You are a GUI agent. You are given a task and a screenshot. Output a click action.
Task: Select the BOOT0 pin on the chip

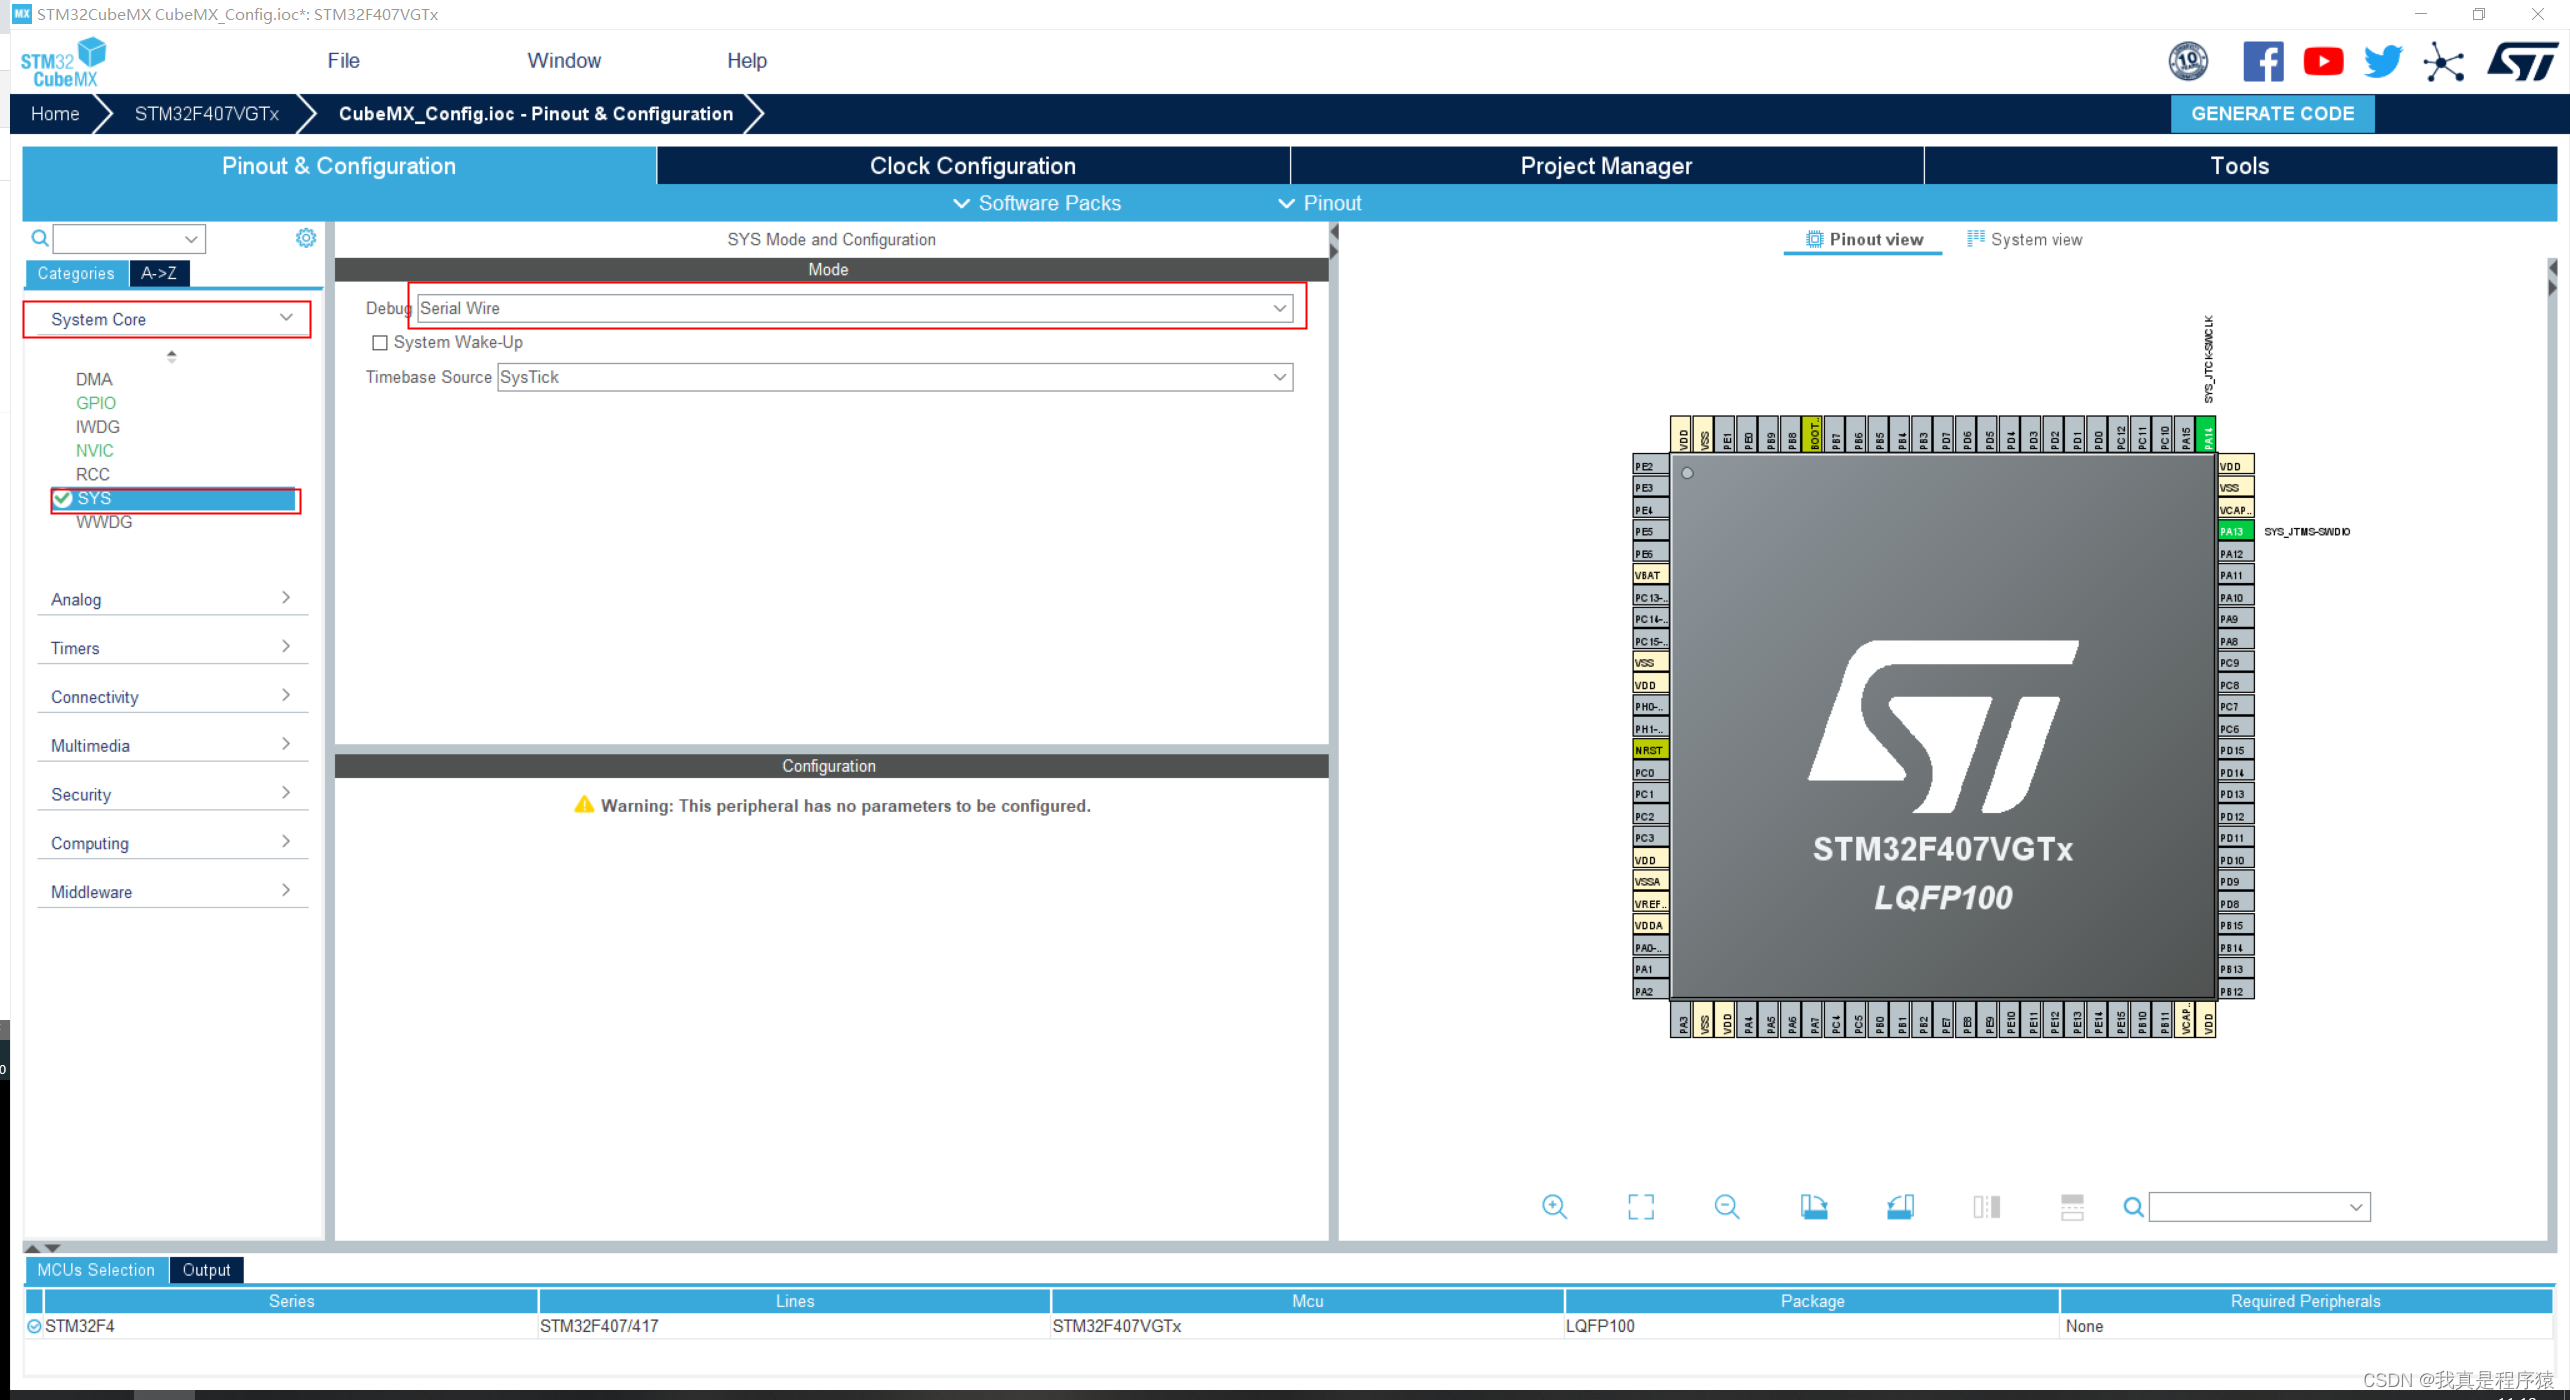point(1813,436)
